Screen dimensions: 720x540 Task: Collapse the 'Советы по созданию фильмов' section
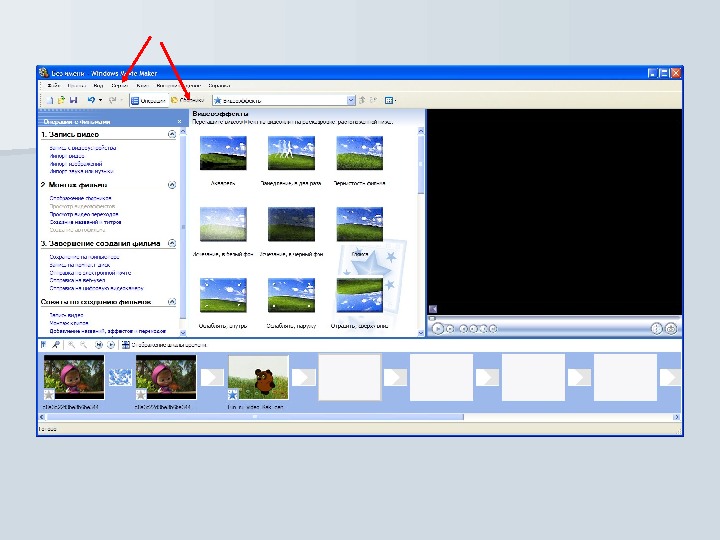(x=172, y=302)
